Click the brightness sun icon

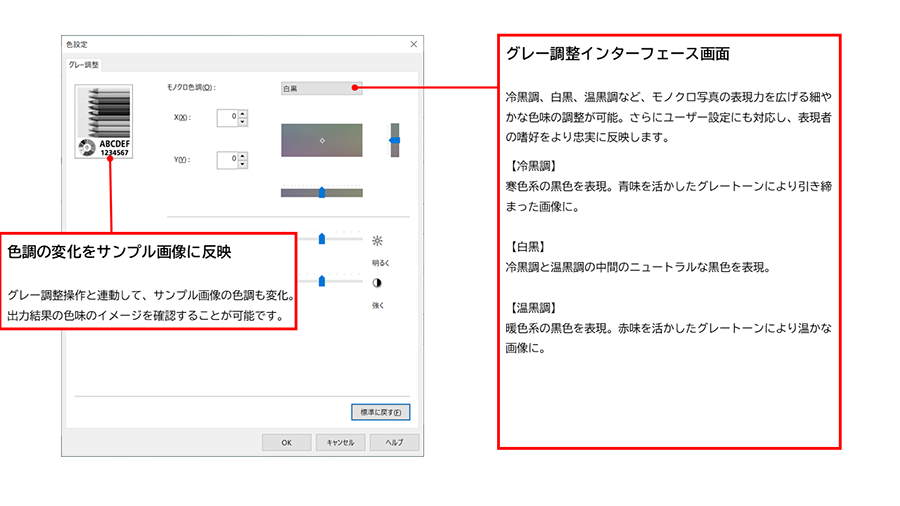tap(377, 241)
